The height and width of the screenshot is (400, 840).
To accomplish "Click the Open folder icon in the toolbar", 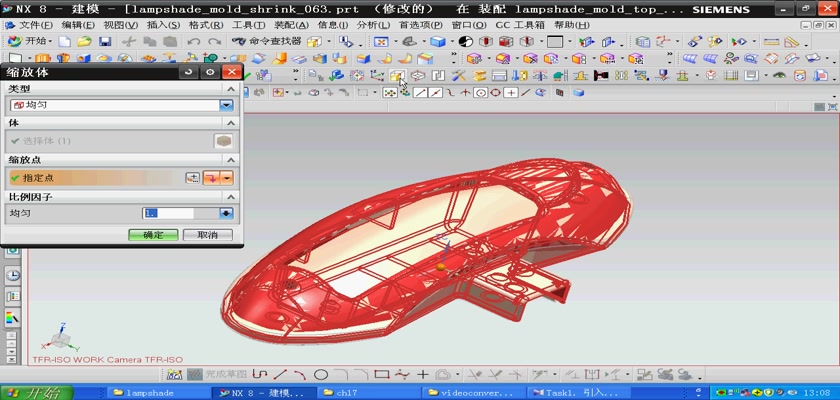I will [84, 42].
